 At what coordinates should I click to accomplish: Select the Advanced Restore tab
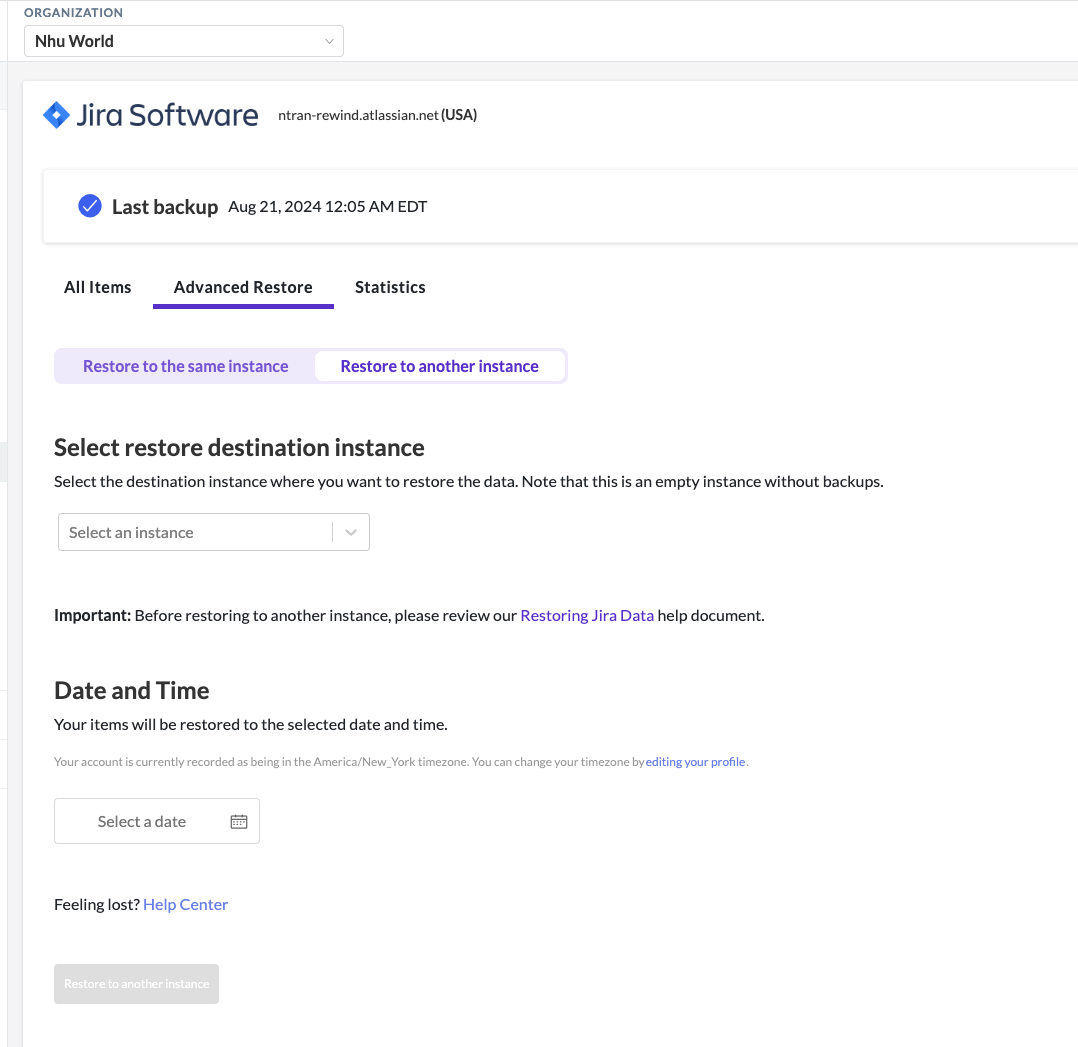click(x=243, y=287)
